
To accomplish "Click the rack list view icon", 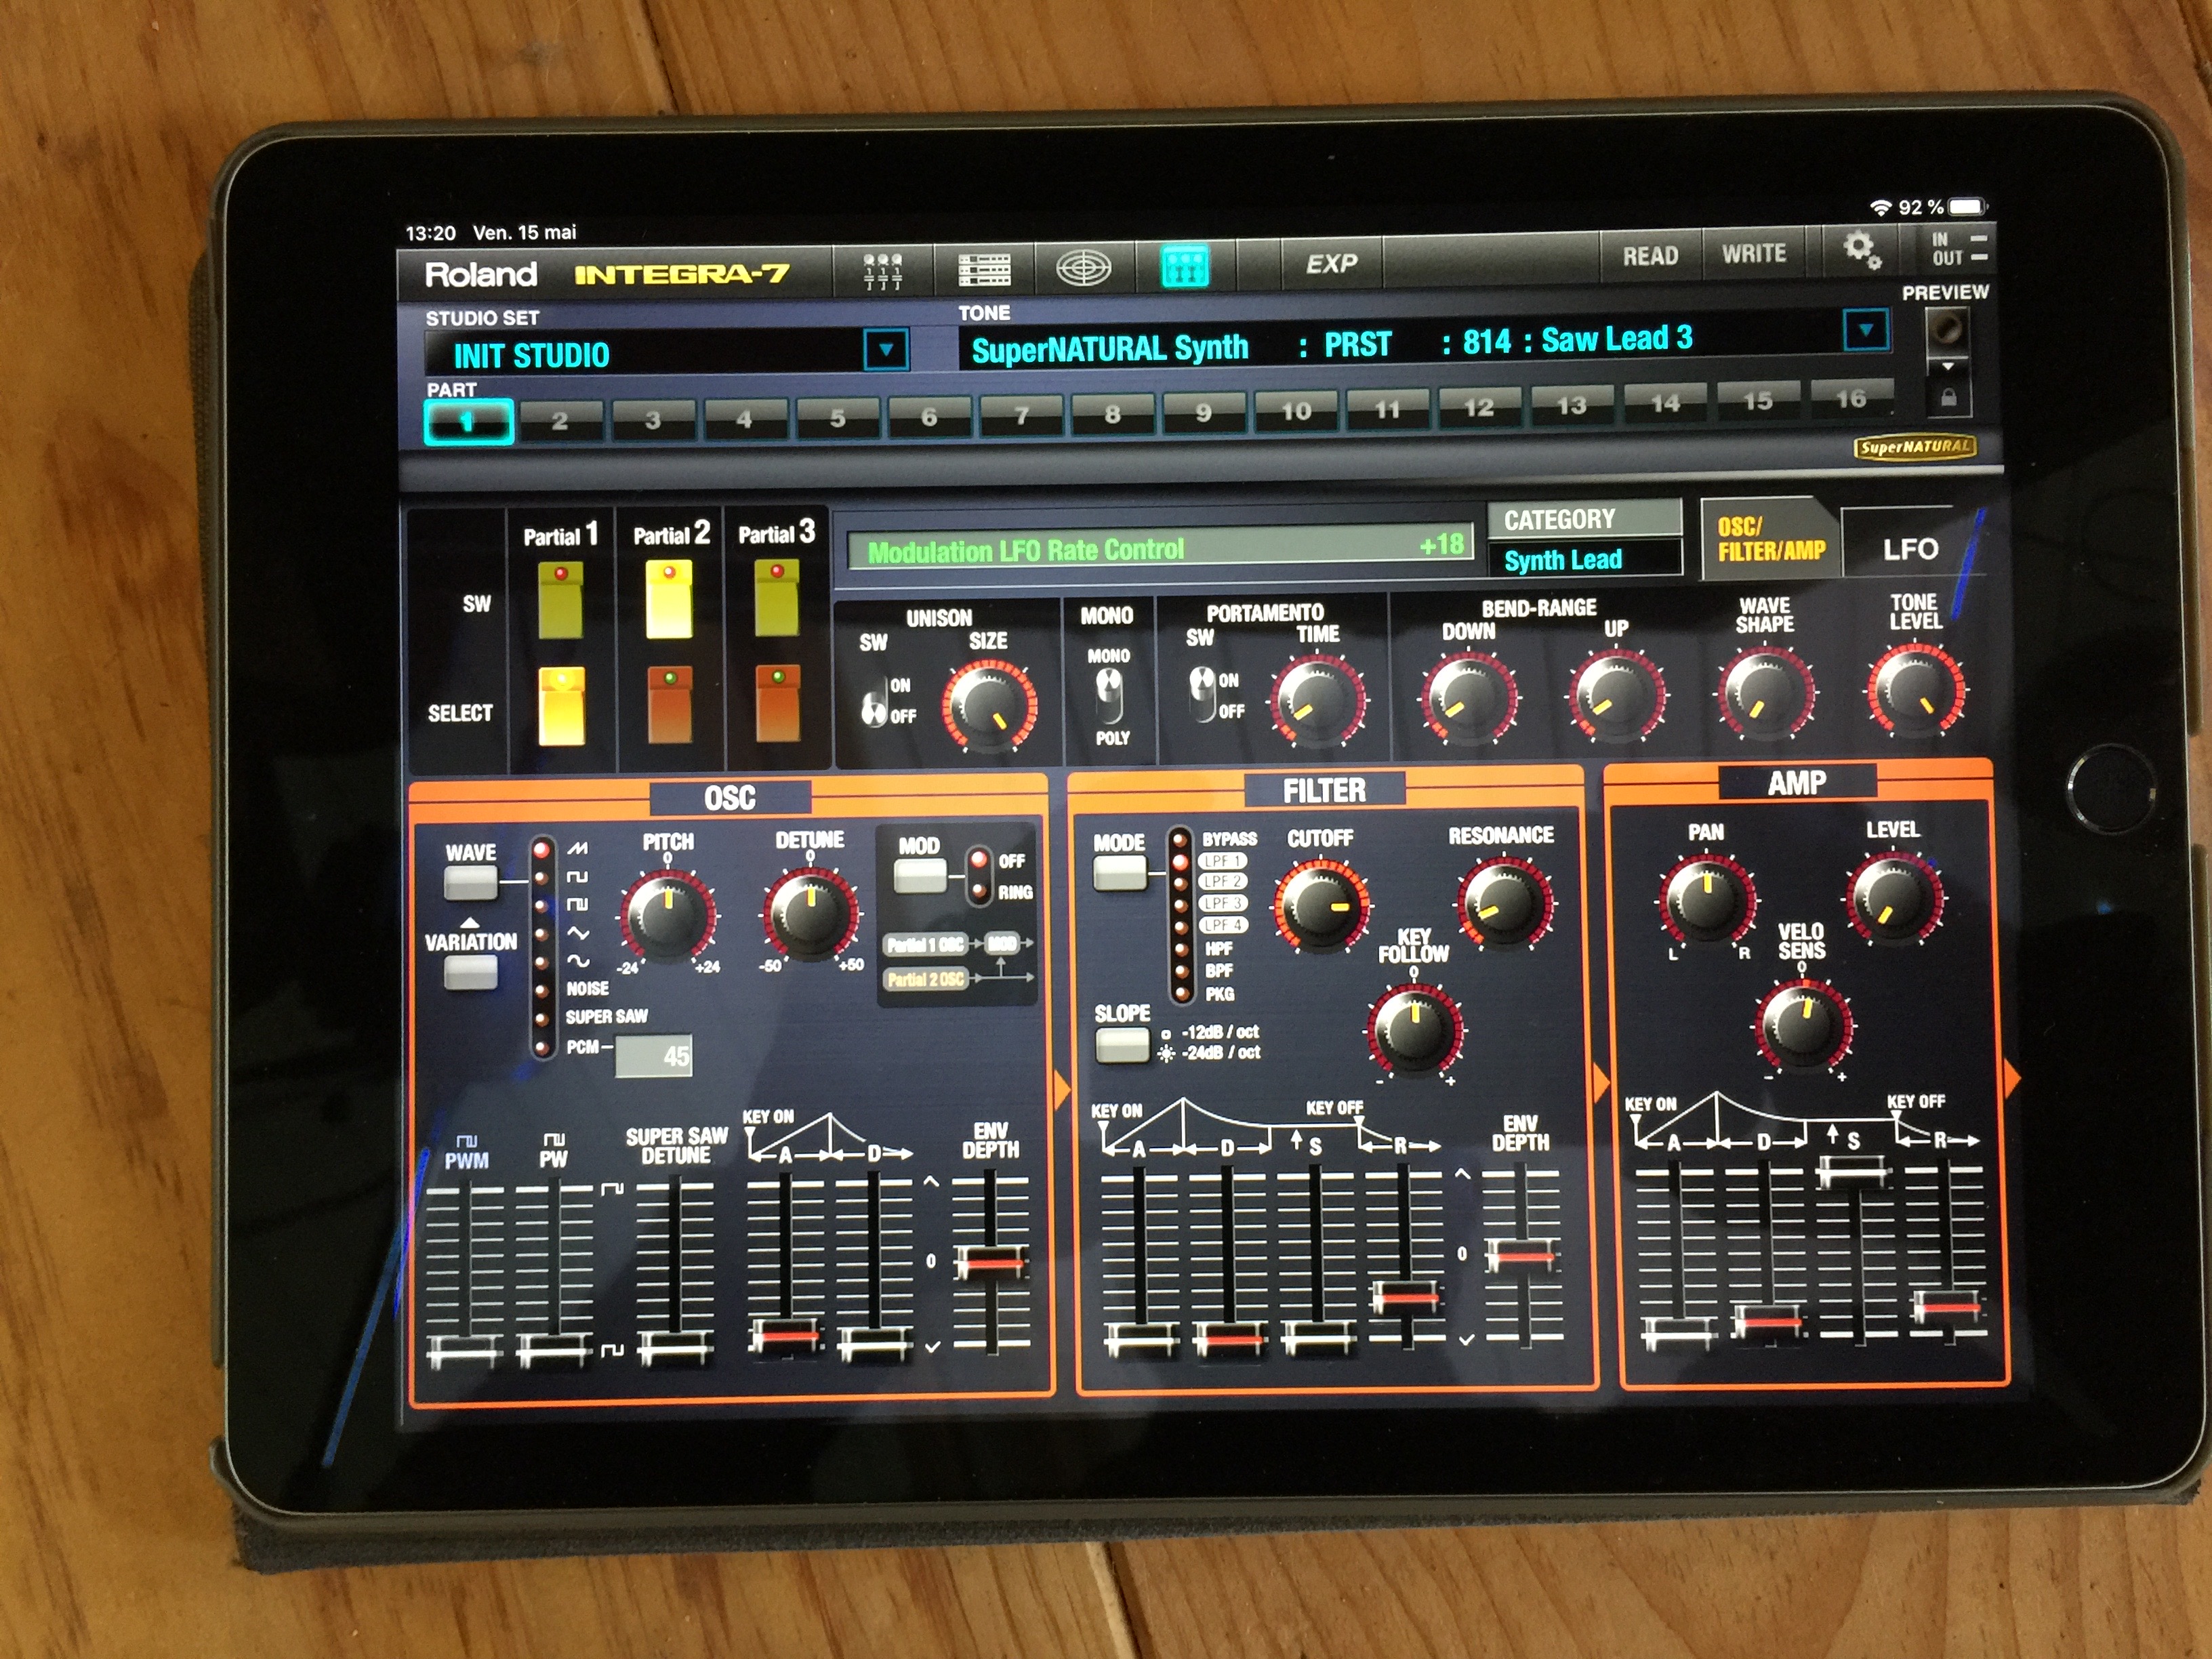I will point(984,269).
